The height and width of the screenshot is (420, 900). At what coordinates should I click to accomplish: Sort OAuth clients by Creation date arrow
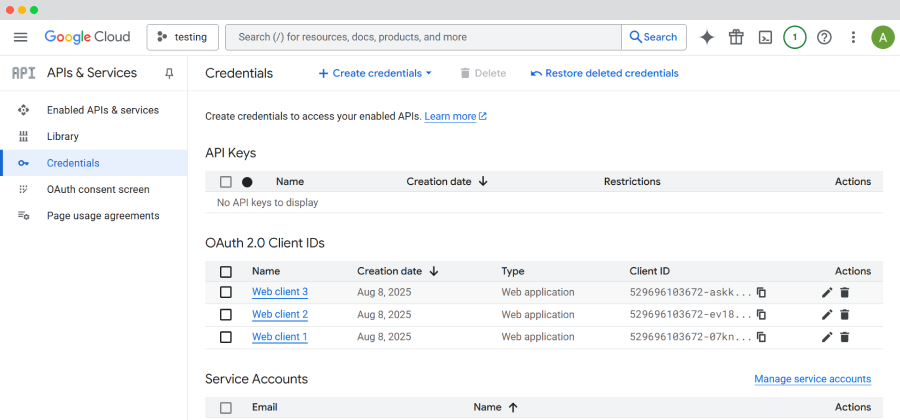coord(434,271)
